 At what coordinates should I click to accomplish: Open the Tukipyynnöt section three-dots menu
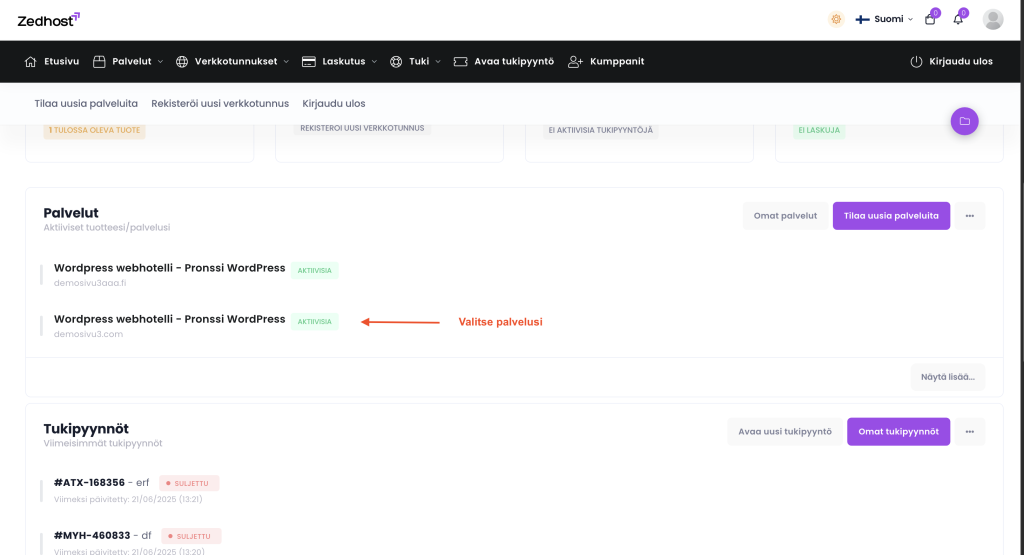click(969, 432)
